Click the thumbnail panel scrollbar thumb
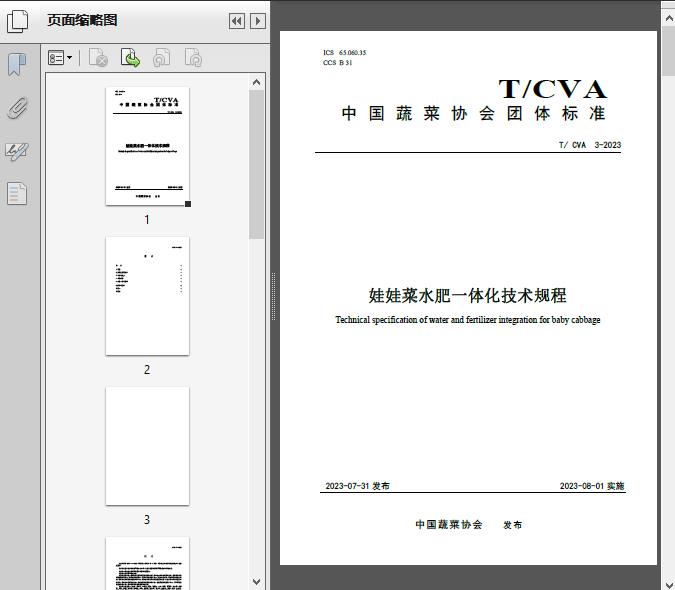The width and height of the screenshot is (675, 590). tap(257, 164)
